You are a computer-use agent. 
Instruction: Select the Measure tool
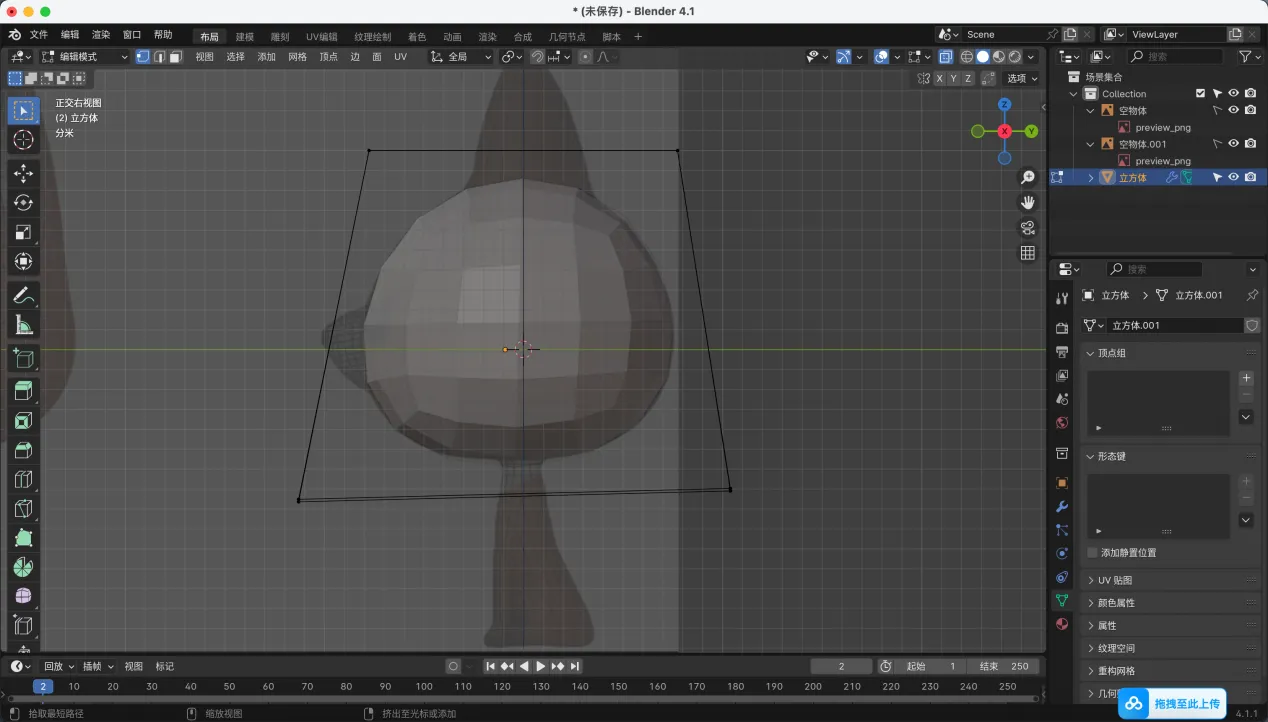coord(23,325)
